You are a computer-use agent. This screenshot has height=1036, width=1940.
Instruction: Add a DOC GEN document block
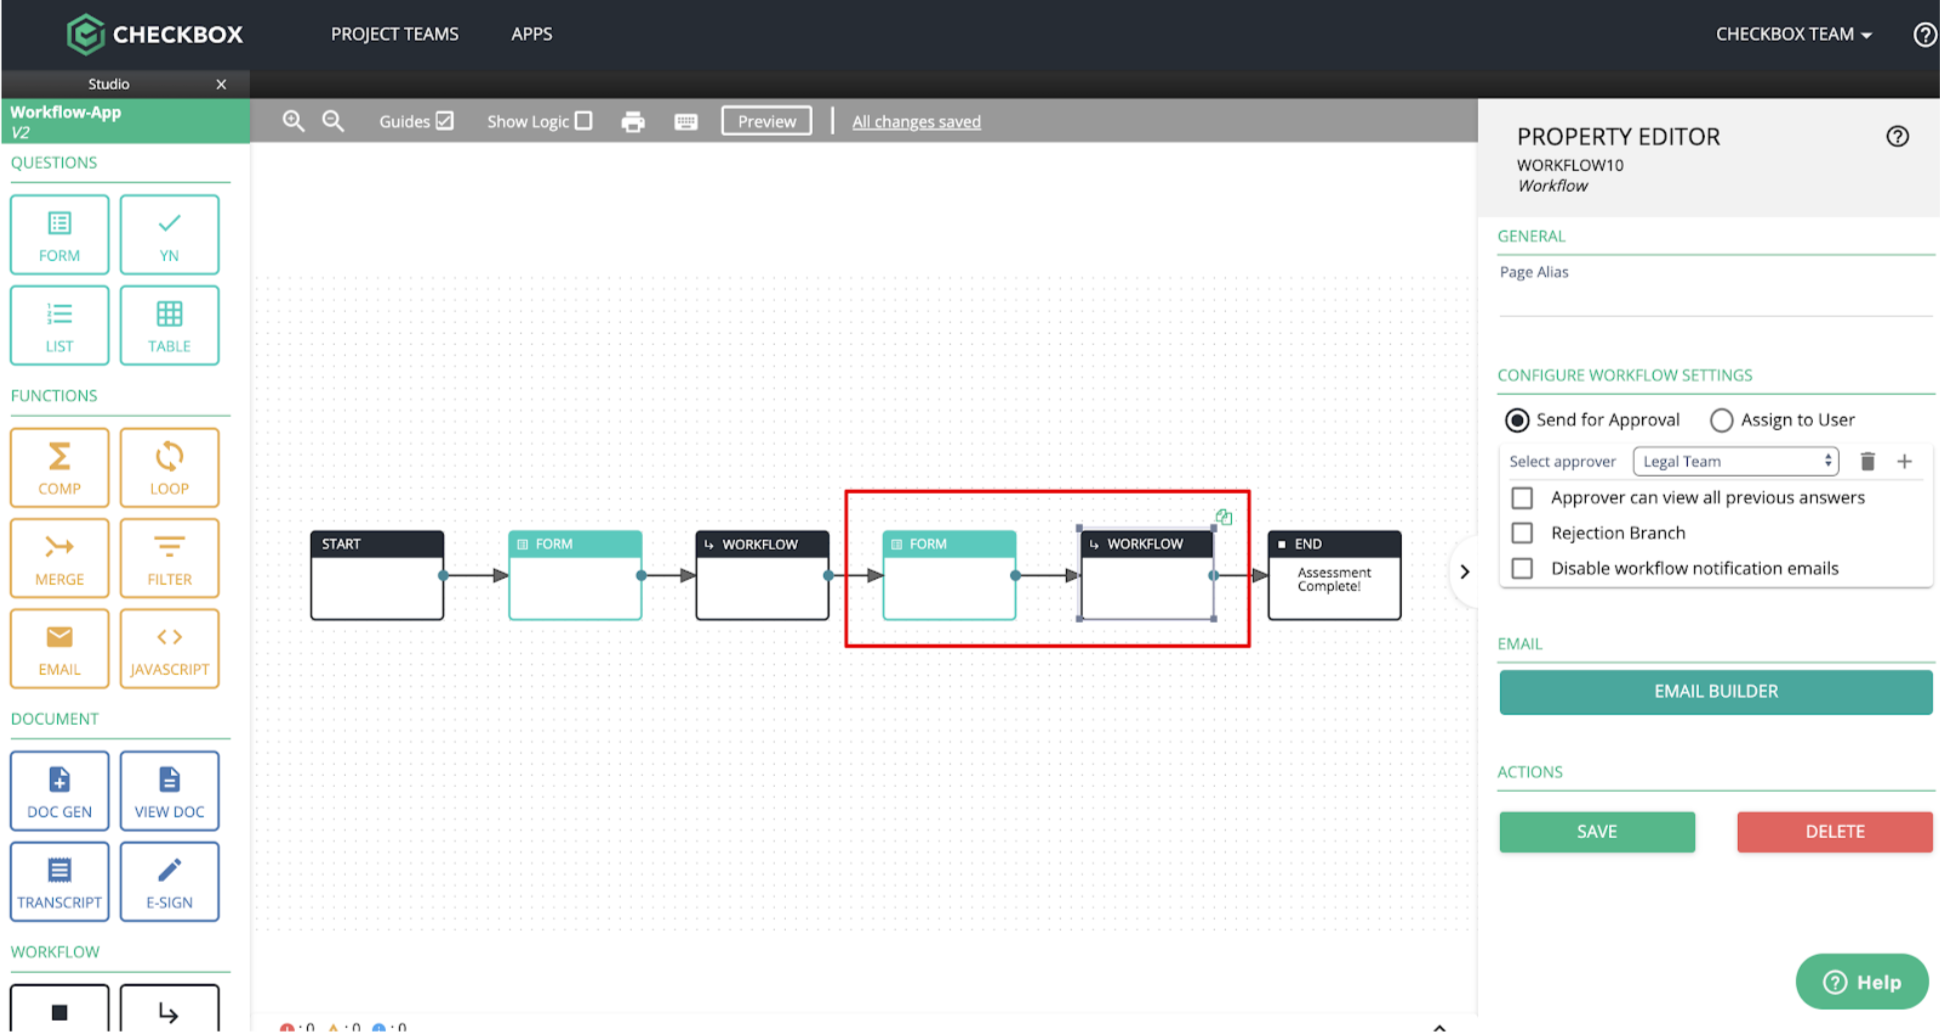coord(59,791)
